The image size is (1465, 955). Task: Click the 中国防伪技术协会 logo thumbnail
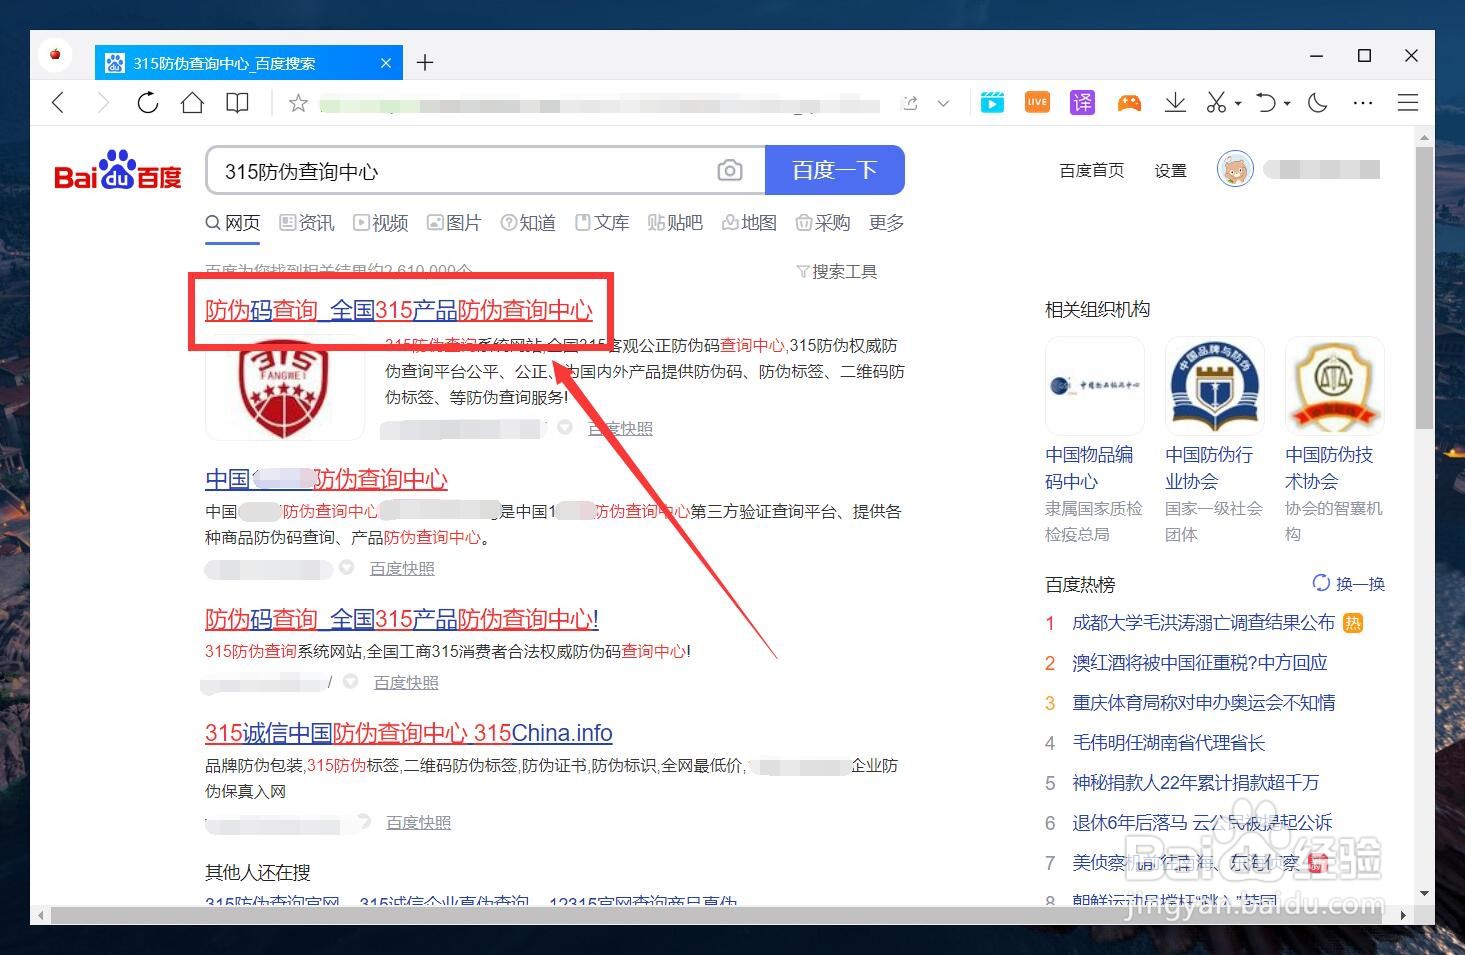click(x=1335, y=386)
